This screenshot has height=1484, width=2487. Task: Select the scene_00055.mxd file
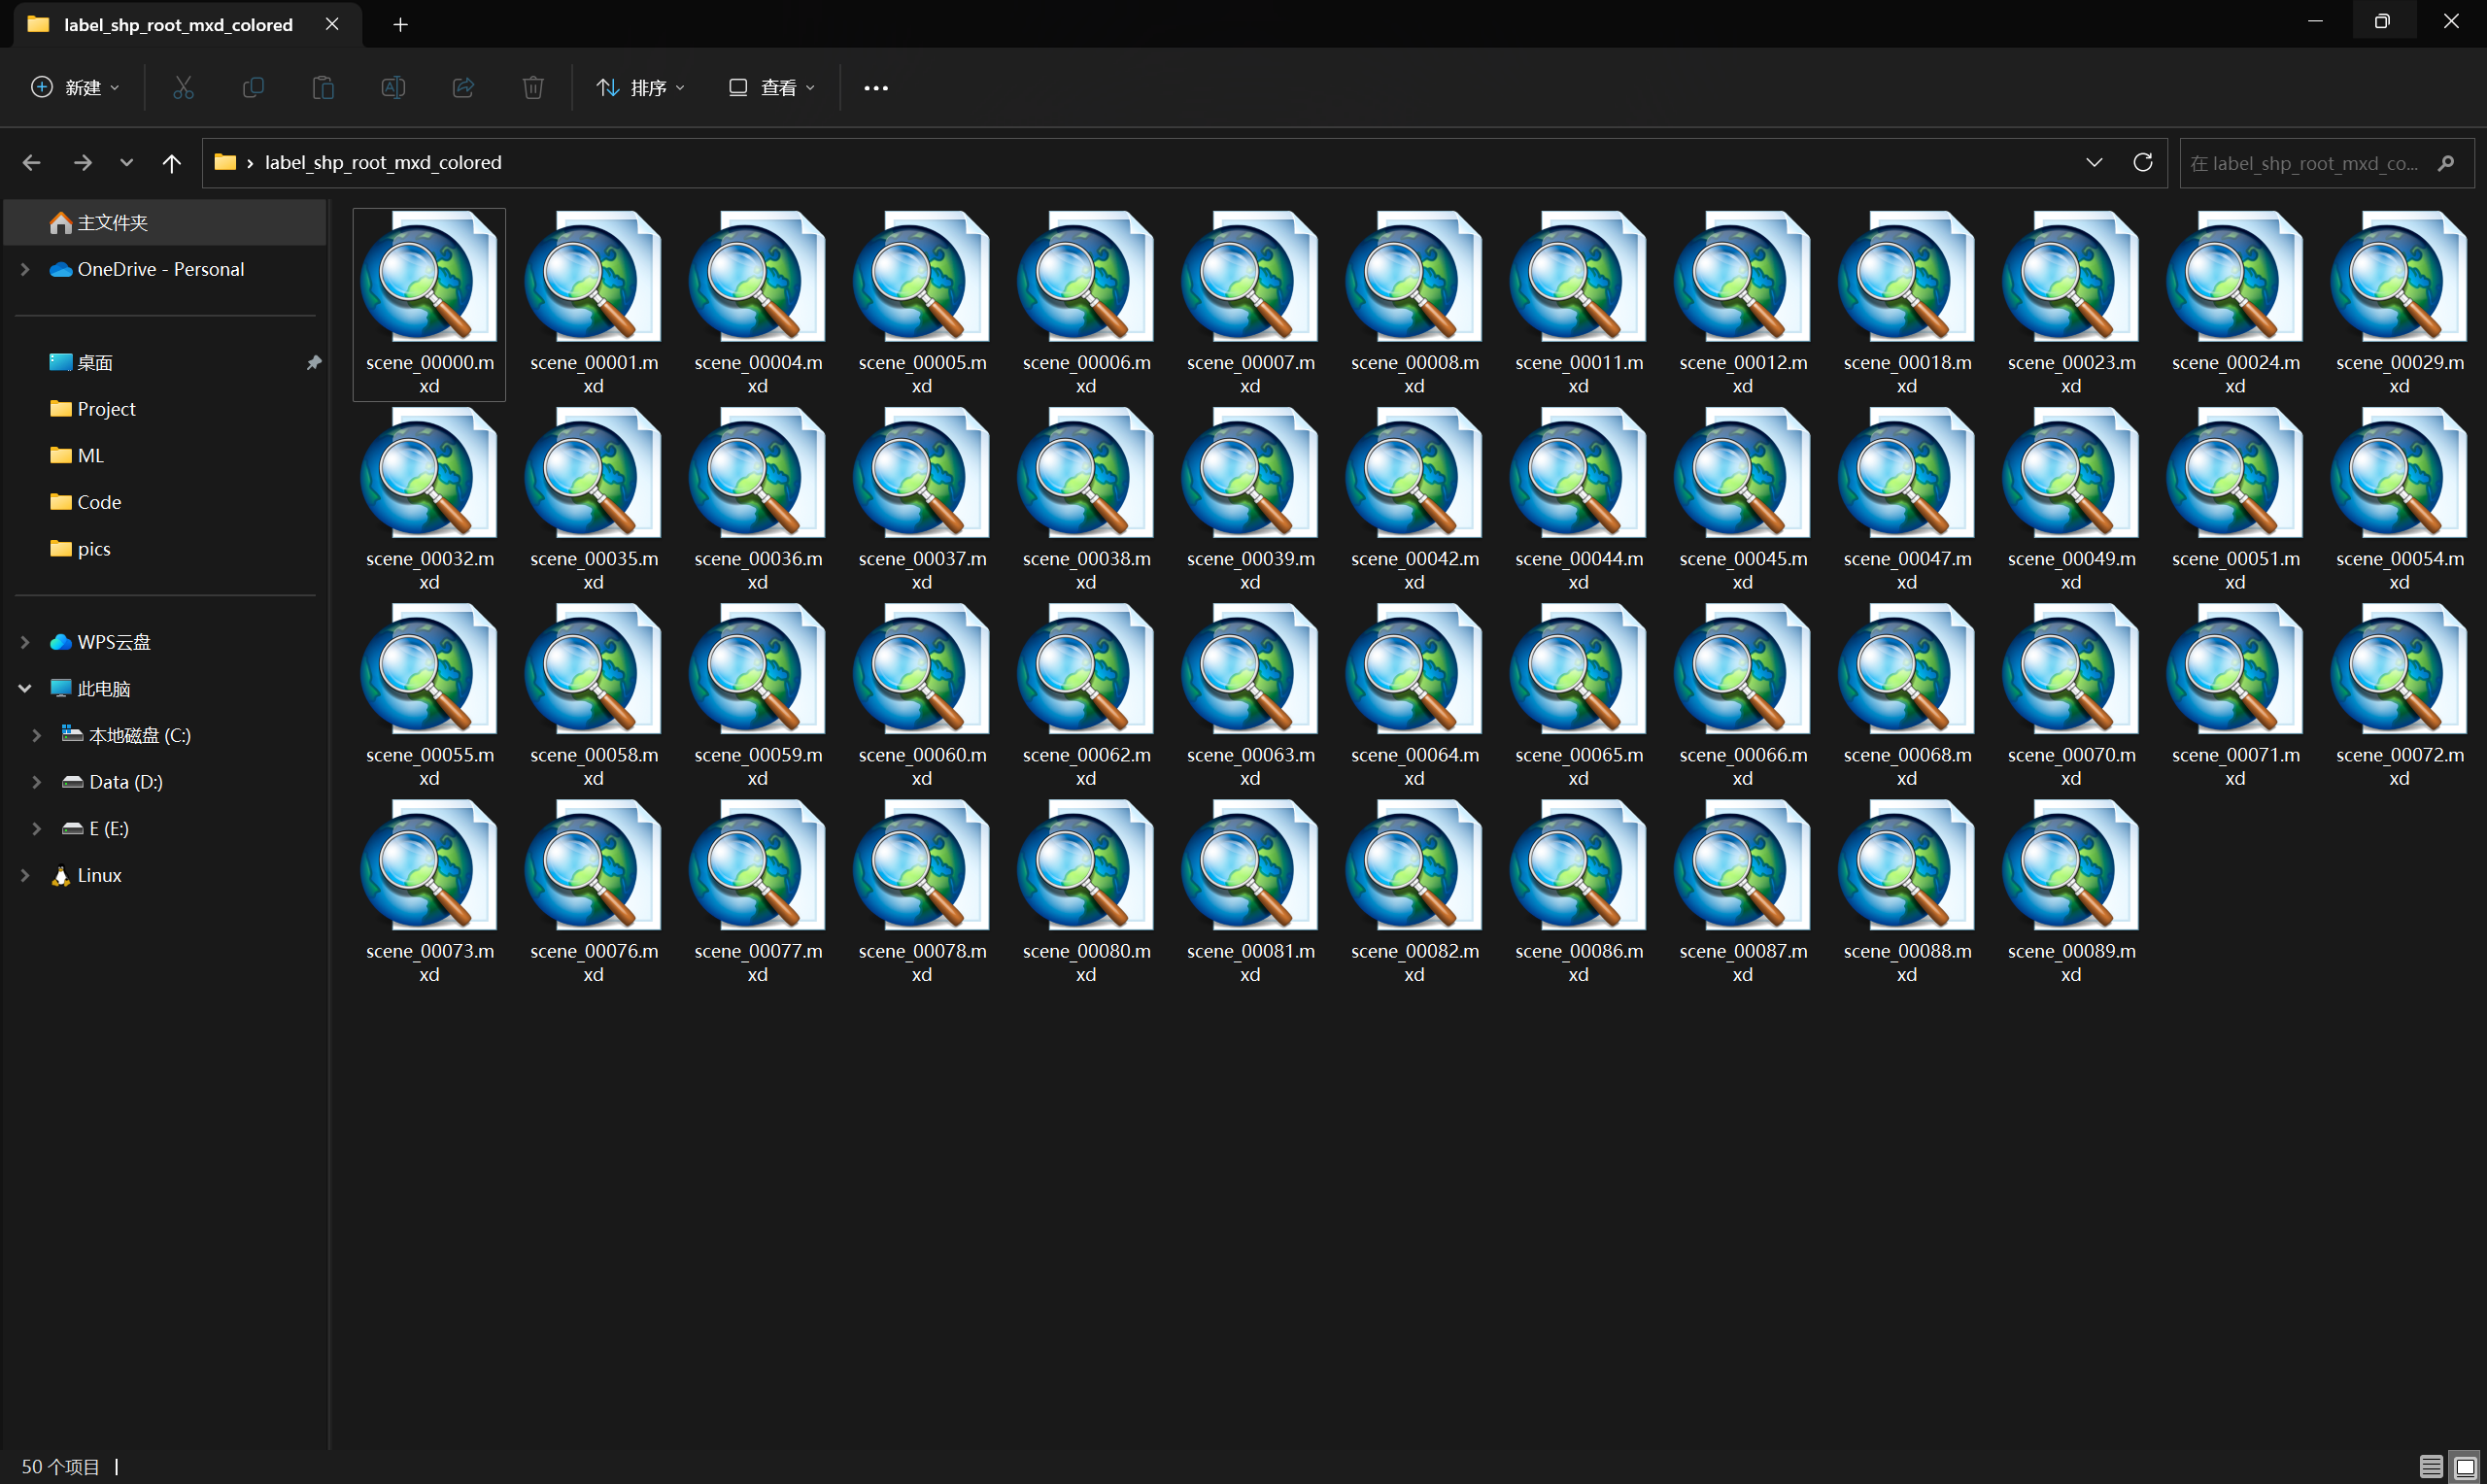429,696
